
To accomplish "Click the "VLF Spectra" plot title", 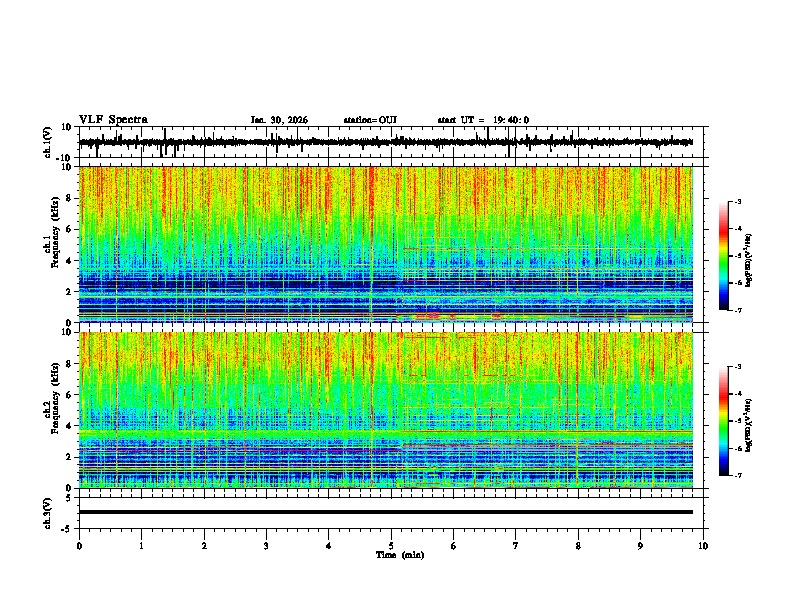I will point(113,120).
